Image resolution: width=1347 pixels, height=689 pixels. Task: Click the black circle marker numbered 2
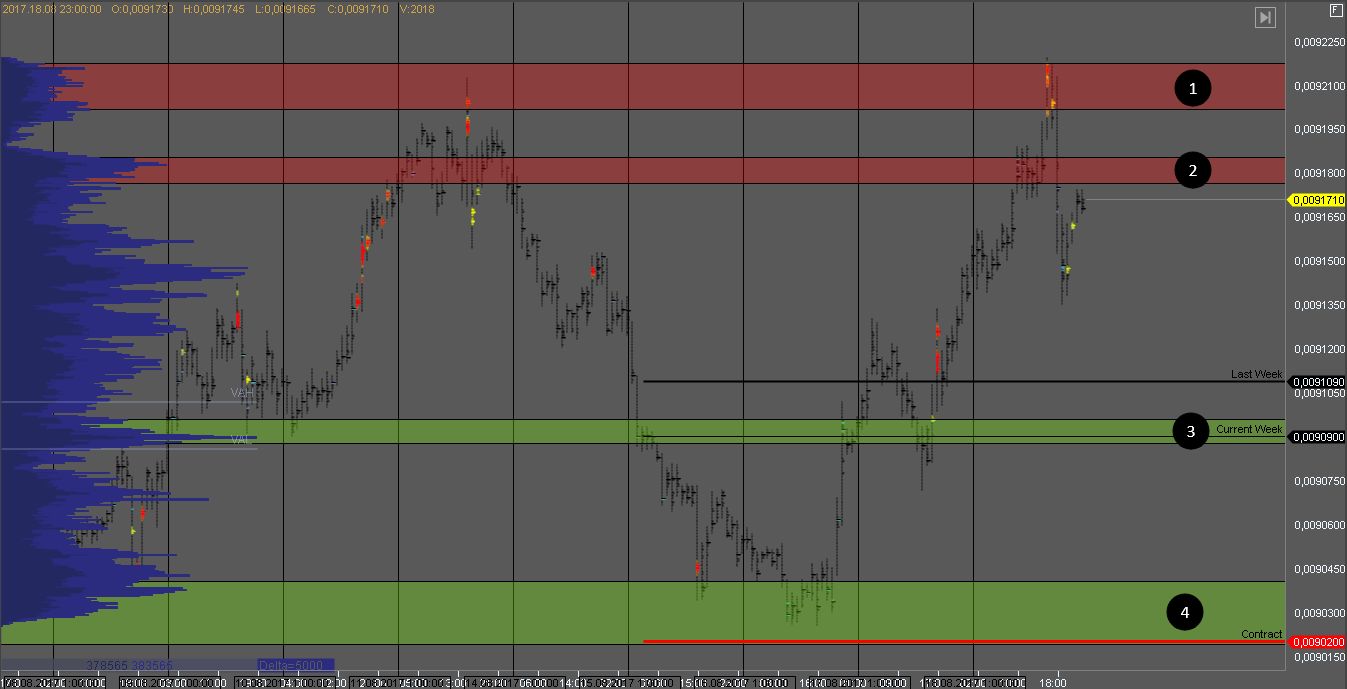(1191, 171)
